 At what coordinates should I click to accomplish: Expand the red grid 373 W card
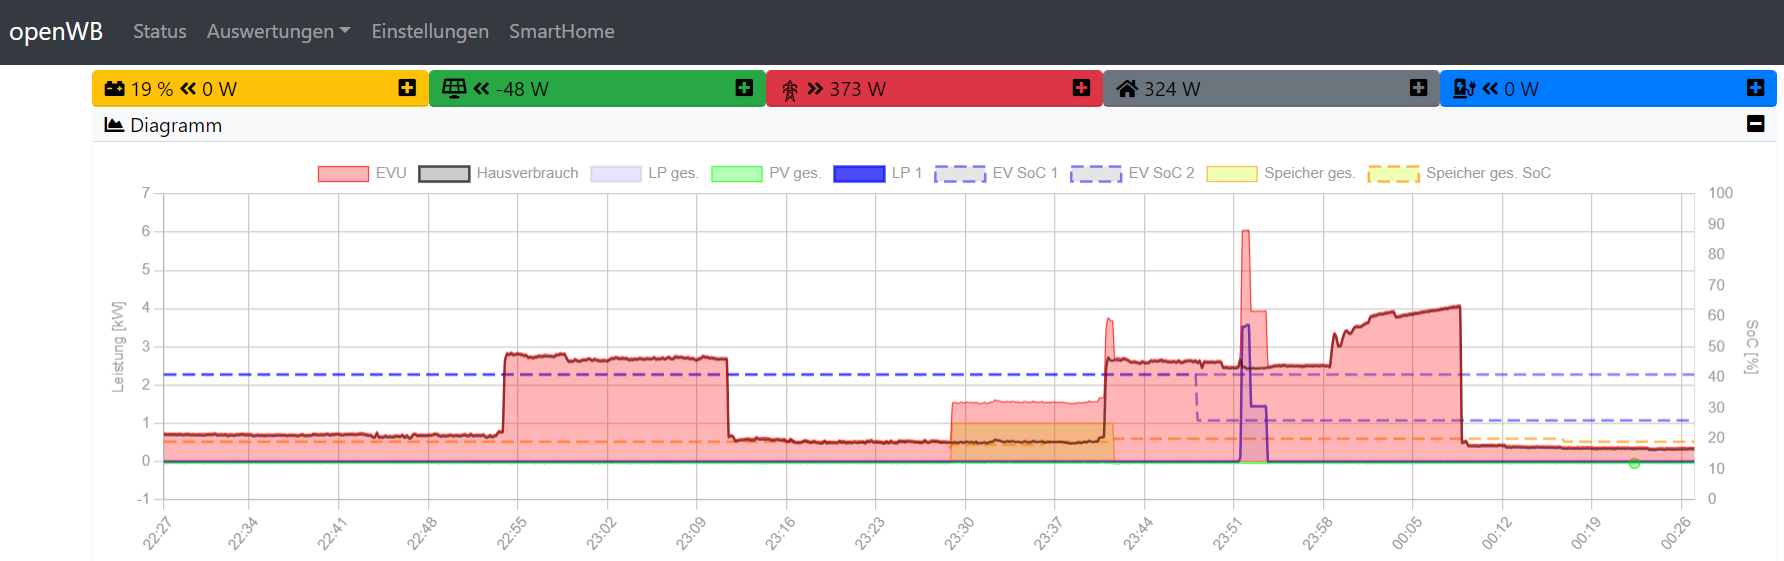click(x=1081, y=88)
